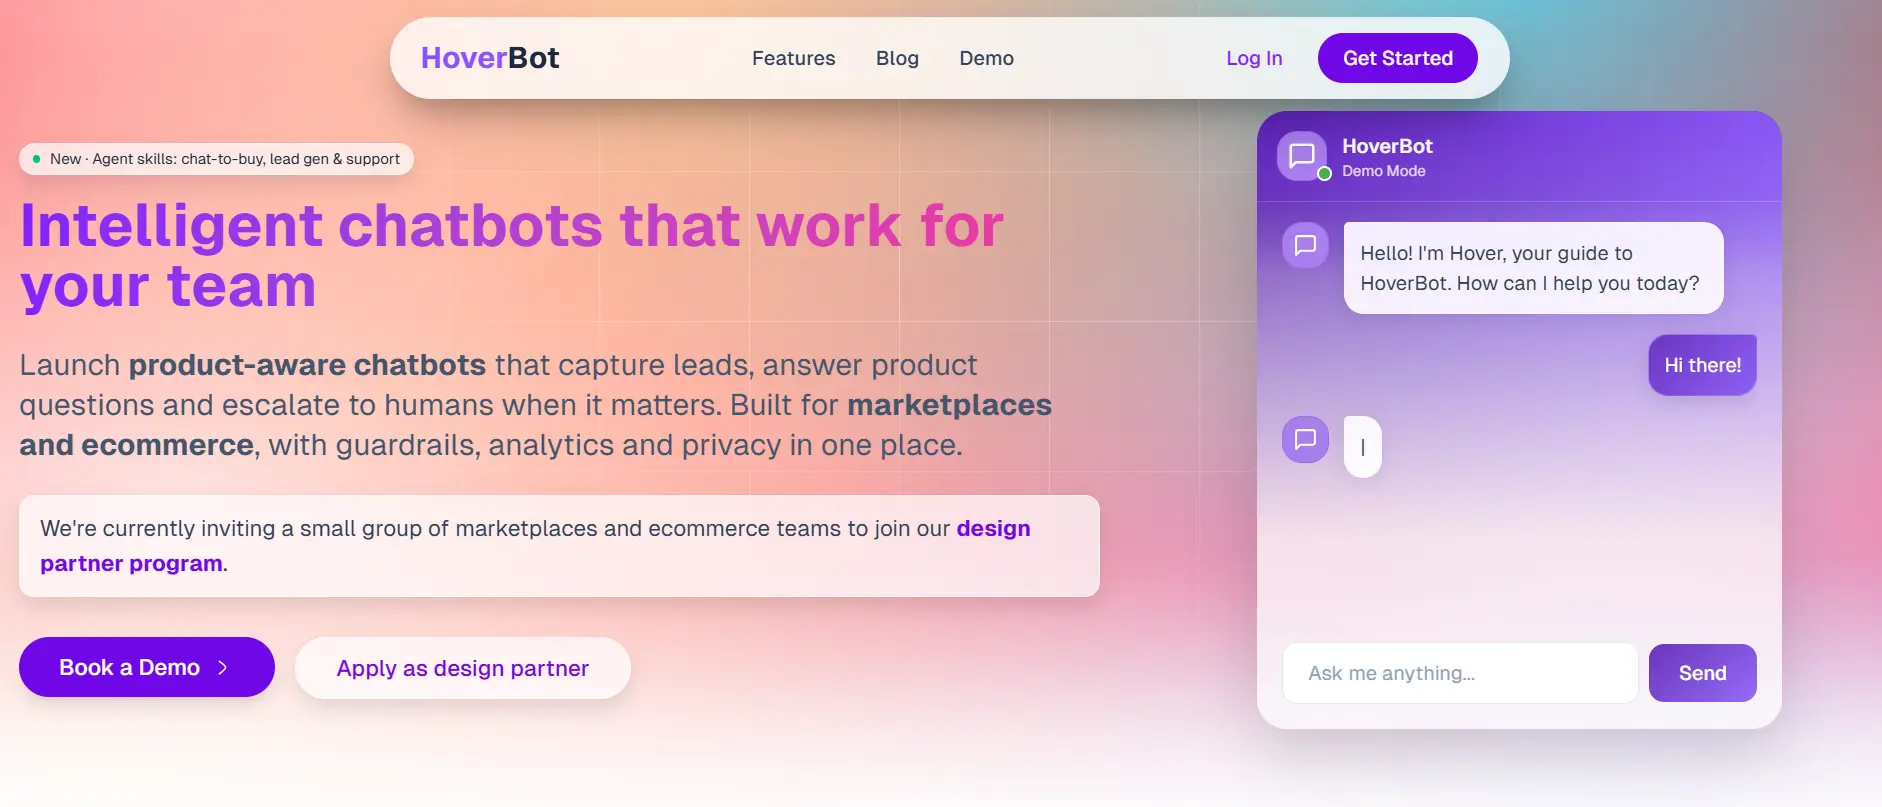Click the bot avatar beside the typing bubble
This screenshot has height=807, width=1882.
point(1305,439)
